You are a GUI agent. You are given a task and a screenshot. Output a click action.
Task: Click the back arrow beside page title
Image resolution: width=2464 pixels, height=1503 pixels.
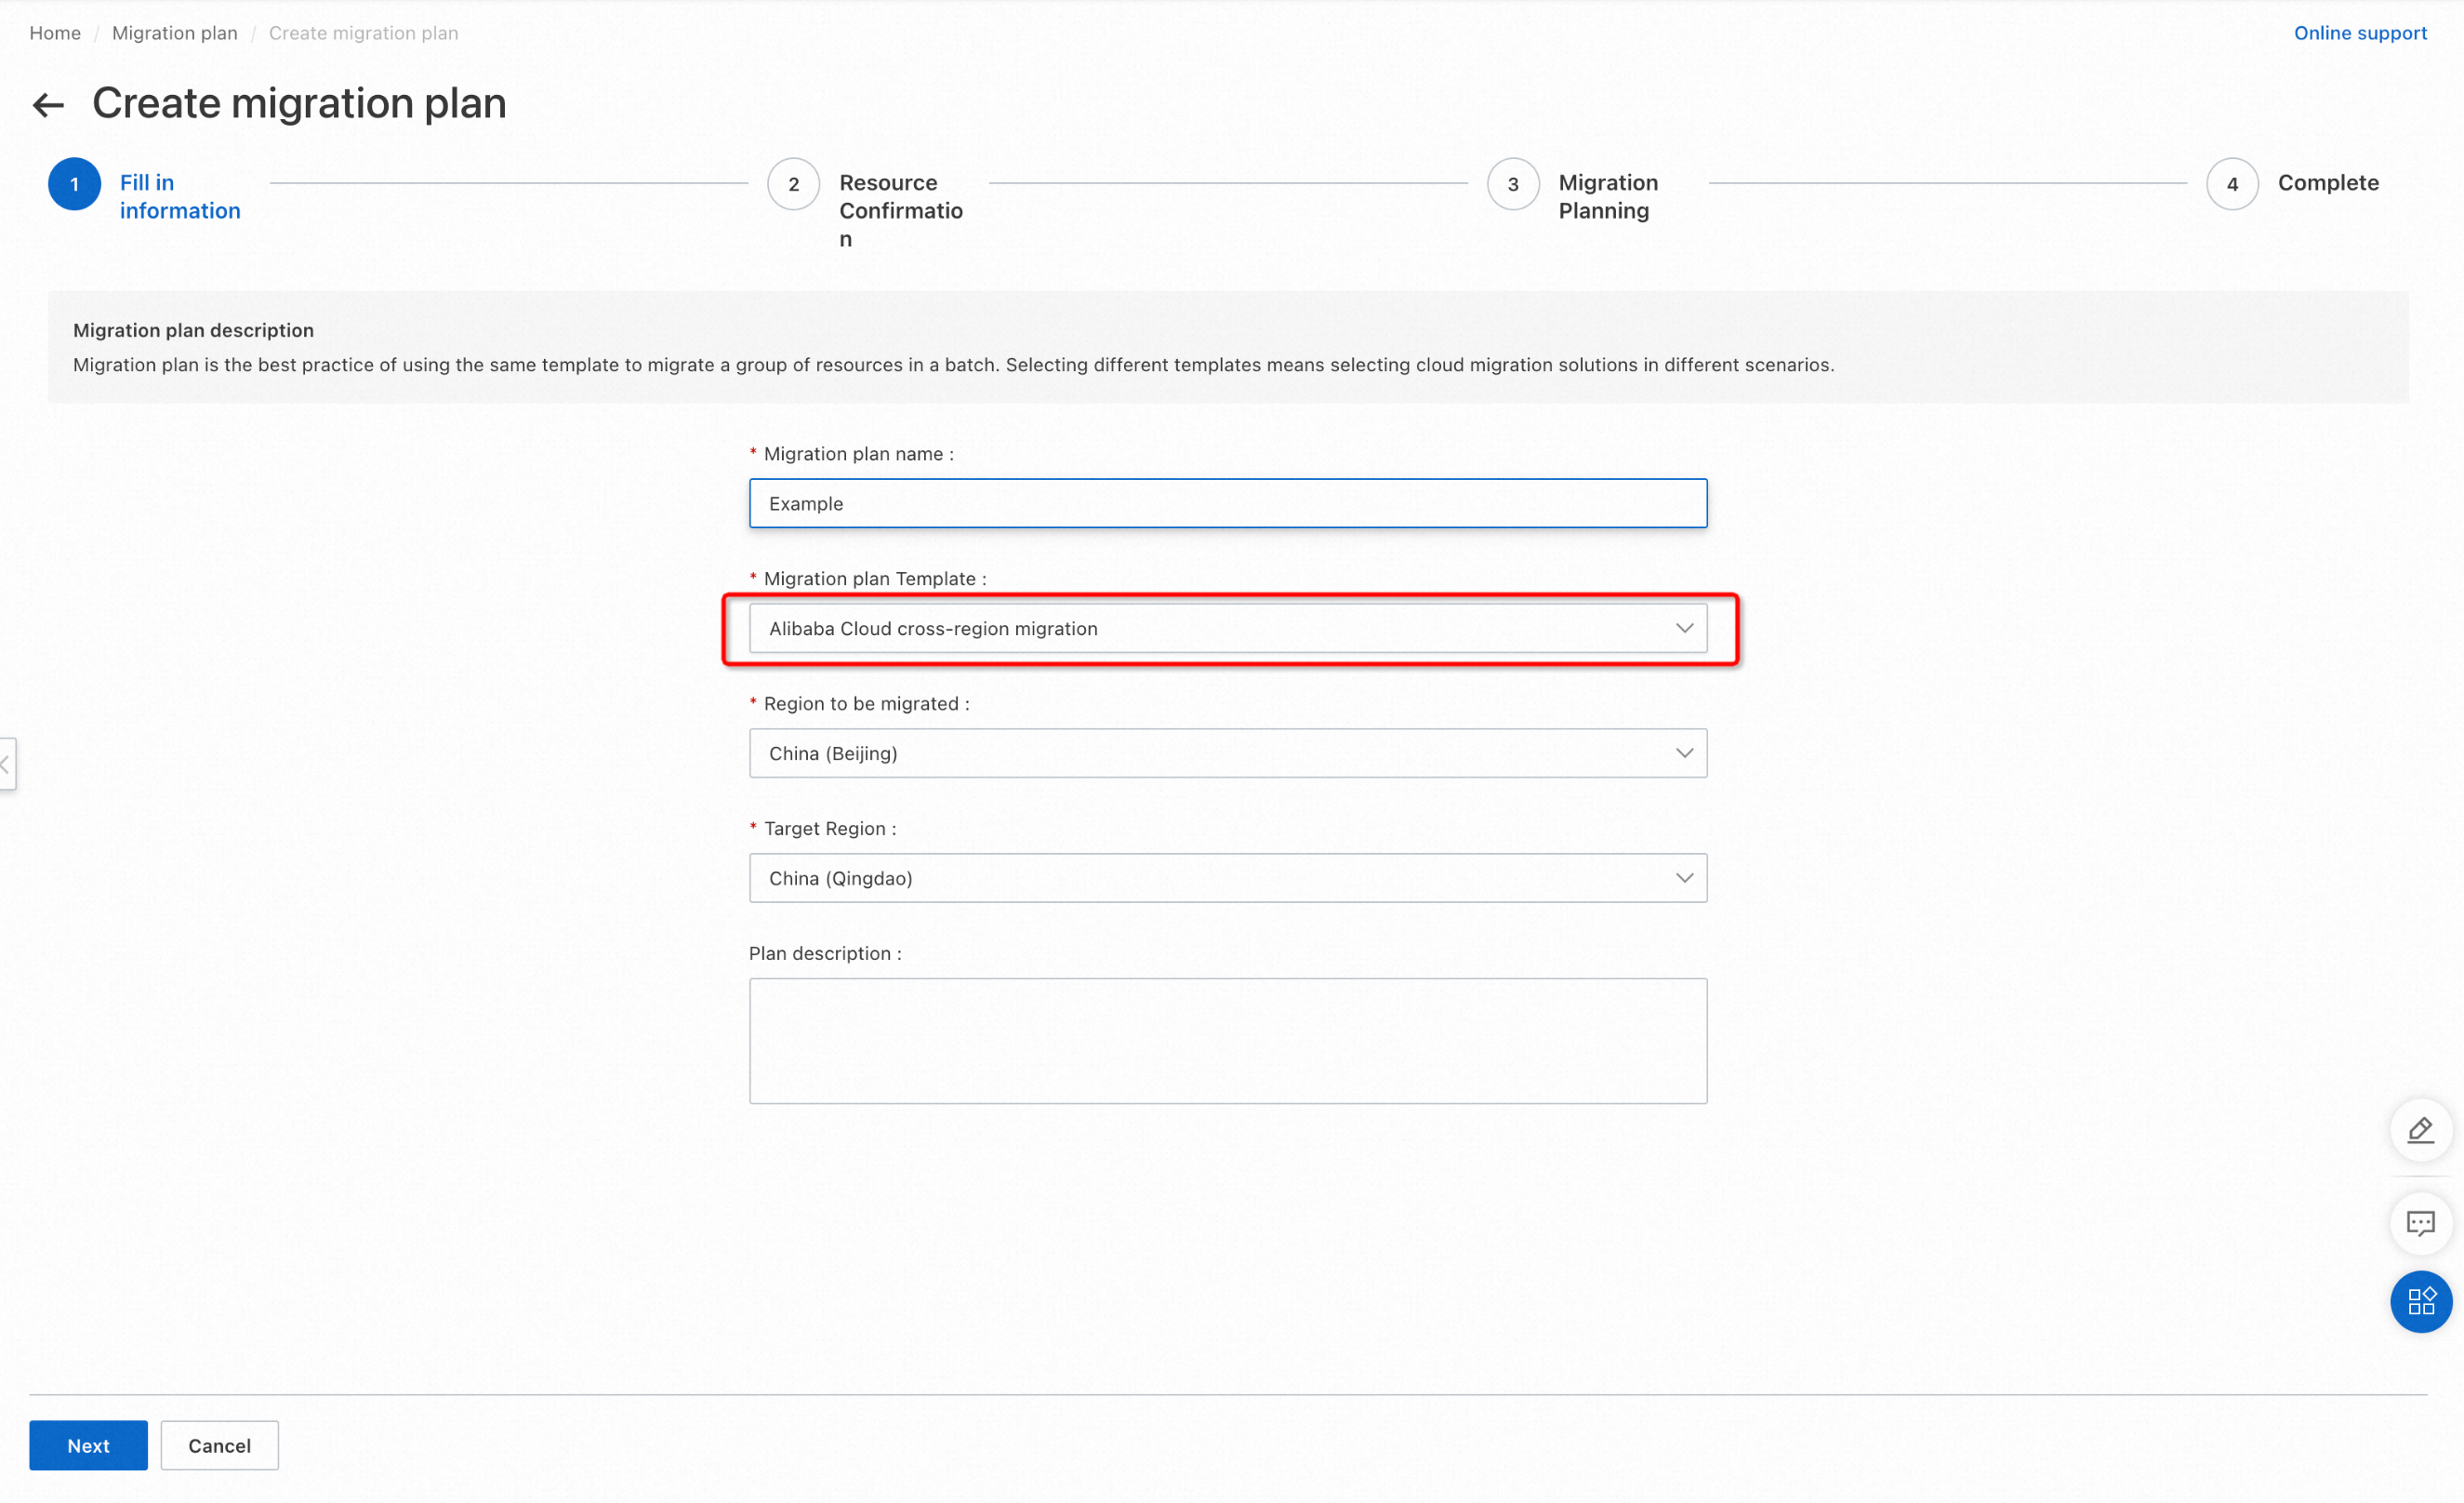(48, 105)
